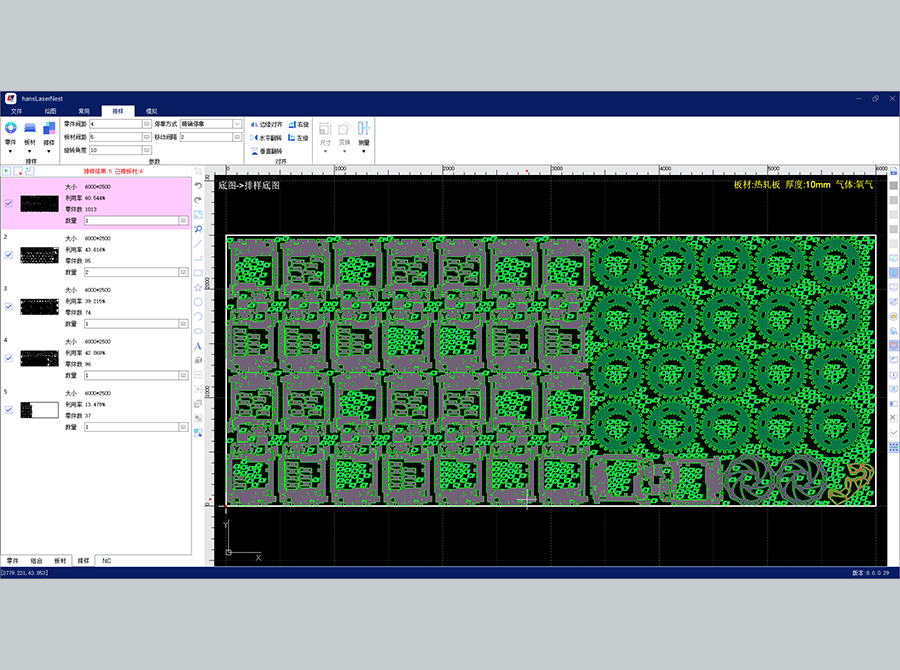The width and height of the screenshot is (900, 670).
Task: Click the 水平翻转 button
Action: [267, 137]
